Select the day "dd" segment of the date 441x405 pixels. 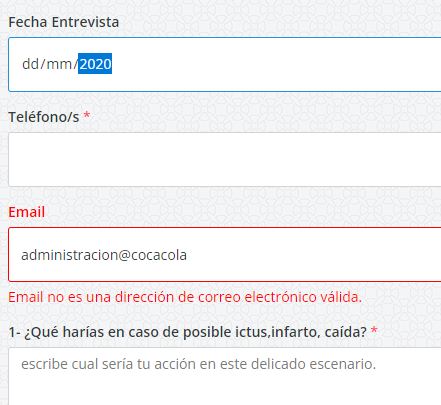(x=30, y=64)
